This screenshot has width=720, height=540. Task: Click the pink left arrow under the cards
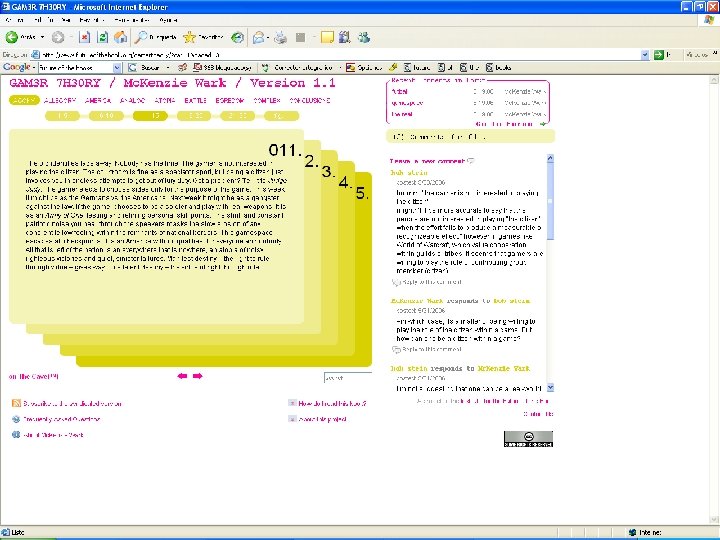pos(182,376)
